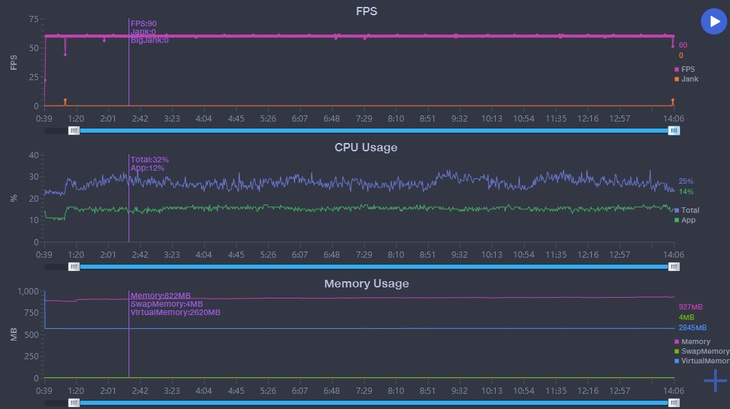Image resolution: width=730 pixels, height=409 pixels.
Task: Click CPU Usage left range handle
Action: (x=74, y=266)
